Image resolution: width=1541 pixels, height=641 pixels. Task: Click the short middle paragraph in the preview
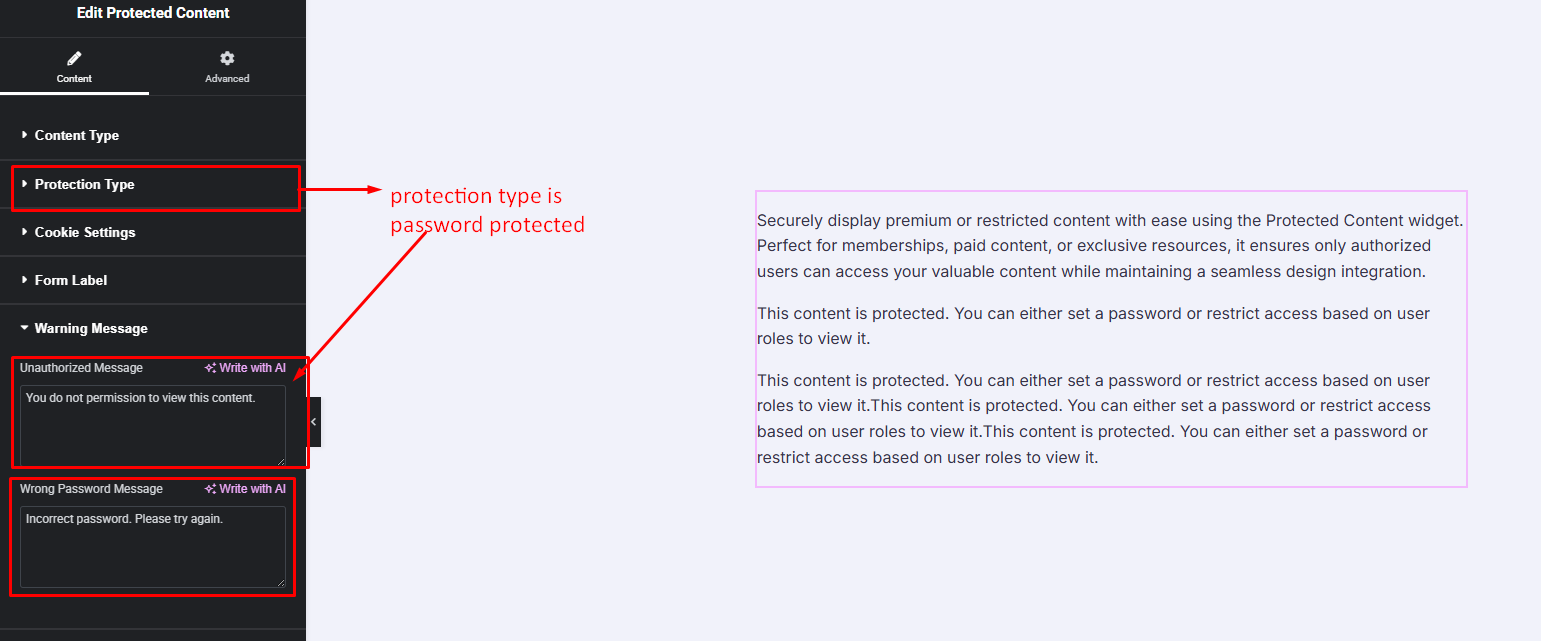pyautogui.click(x=1093, y=326)
